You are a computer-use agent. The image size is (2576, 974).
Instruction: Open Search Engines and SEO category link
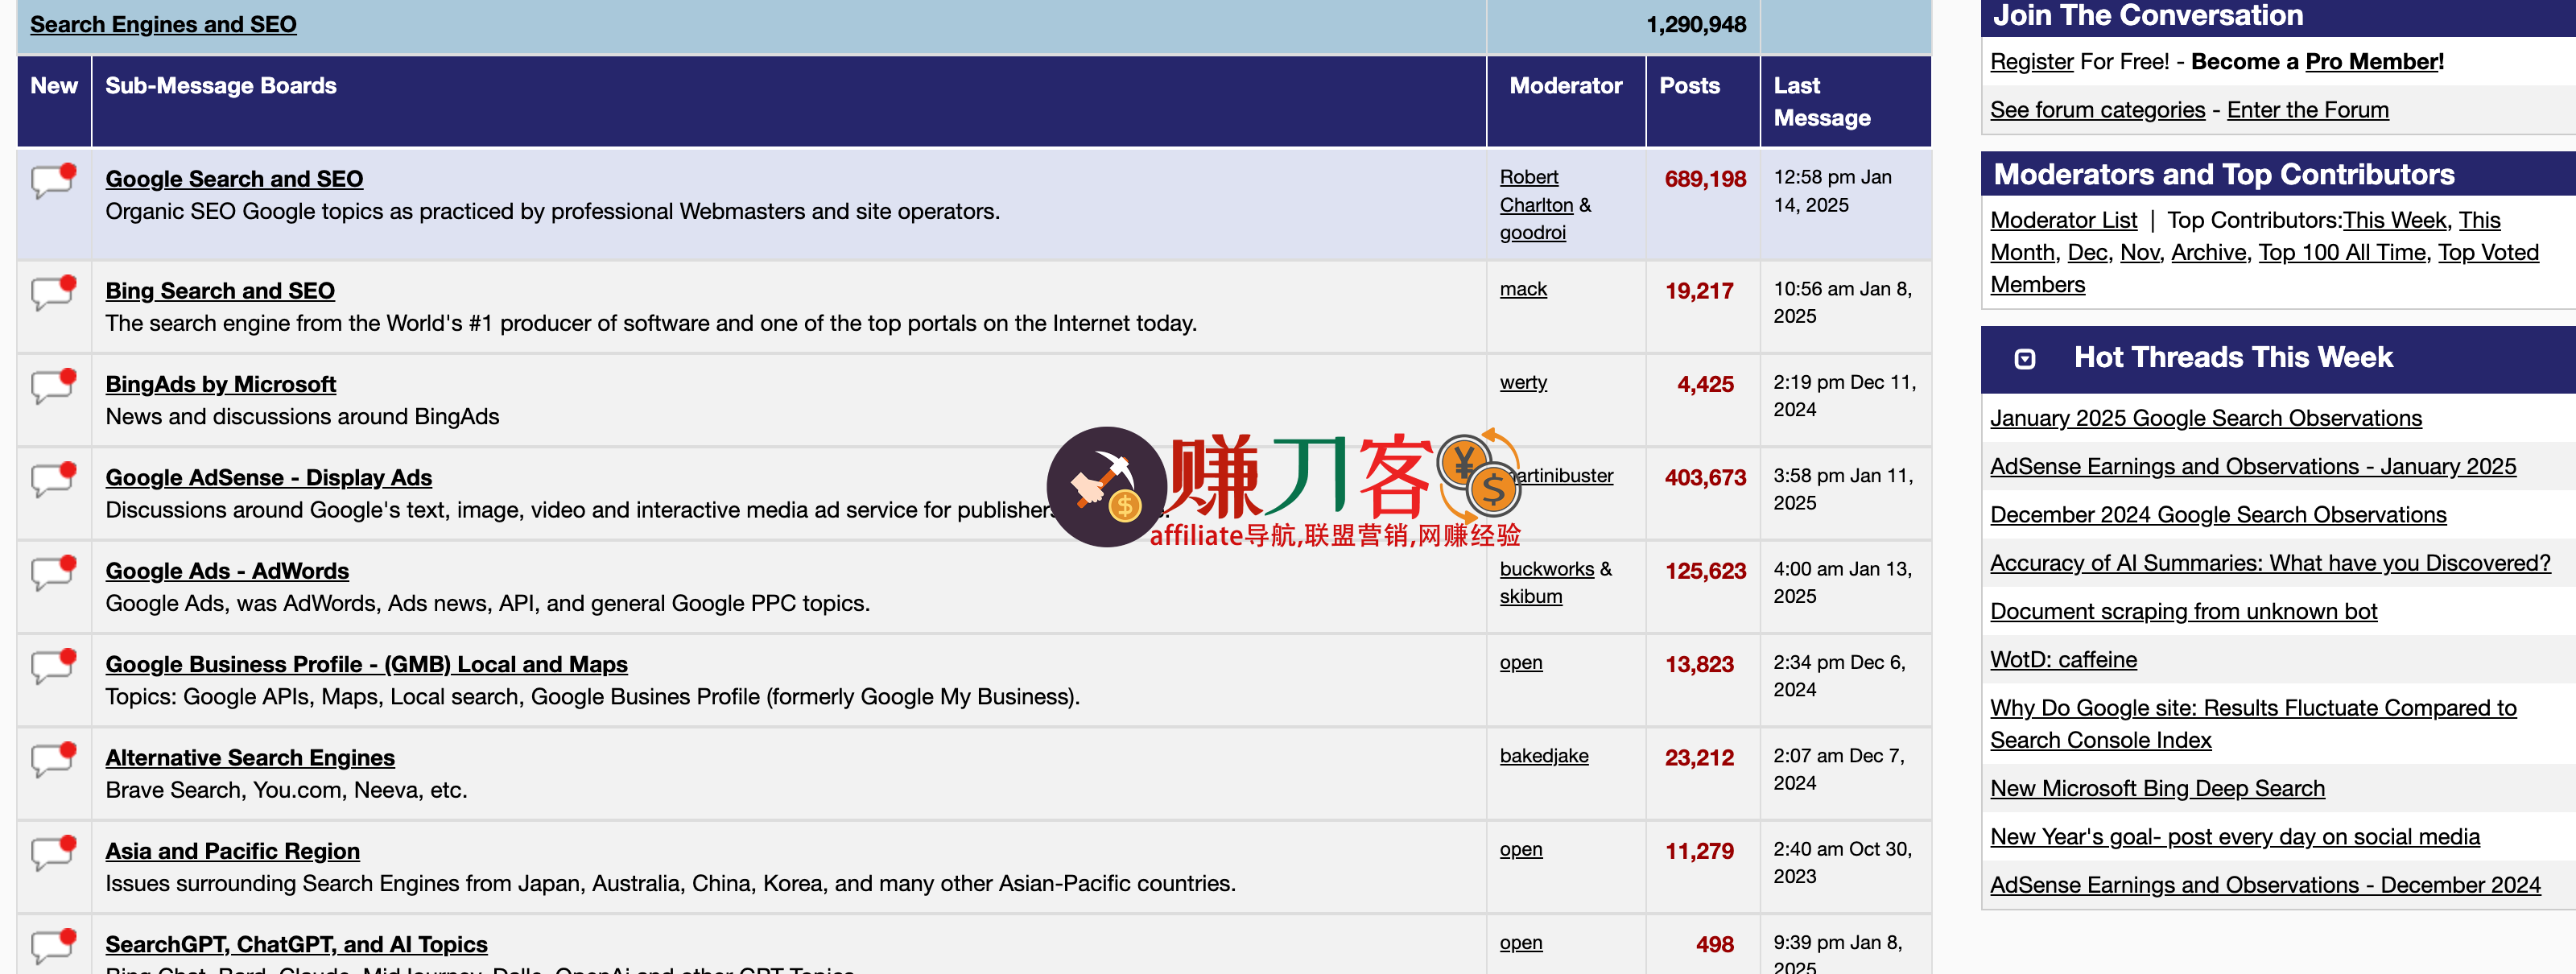click(163, 24)
